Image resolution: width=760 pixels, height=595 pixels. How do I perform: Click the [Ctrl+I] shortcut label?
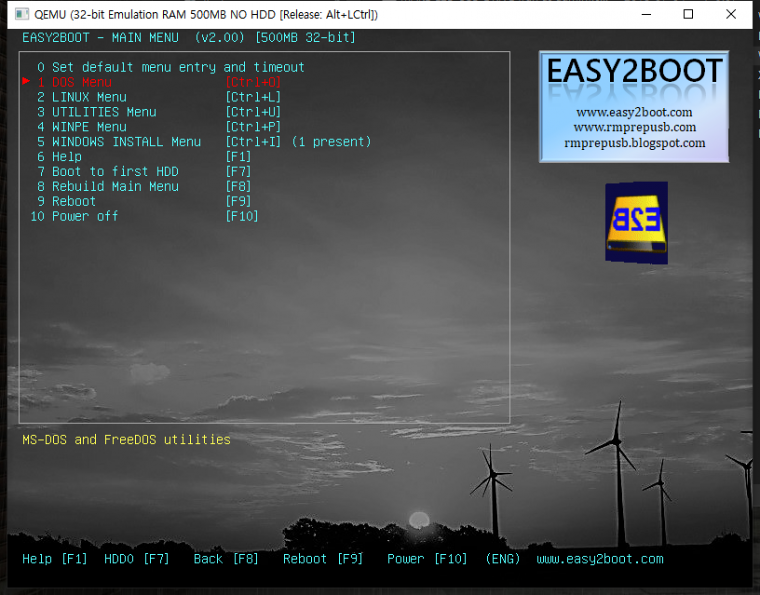(253, 141)
